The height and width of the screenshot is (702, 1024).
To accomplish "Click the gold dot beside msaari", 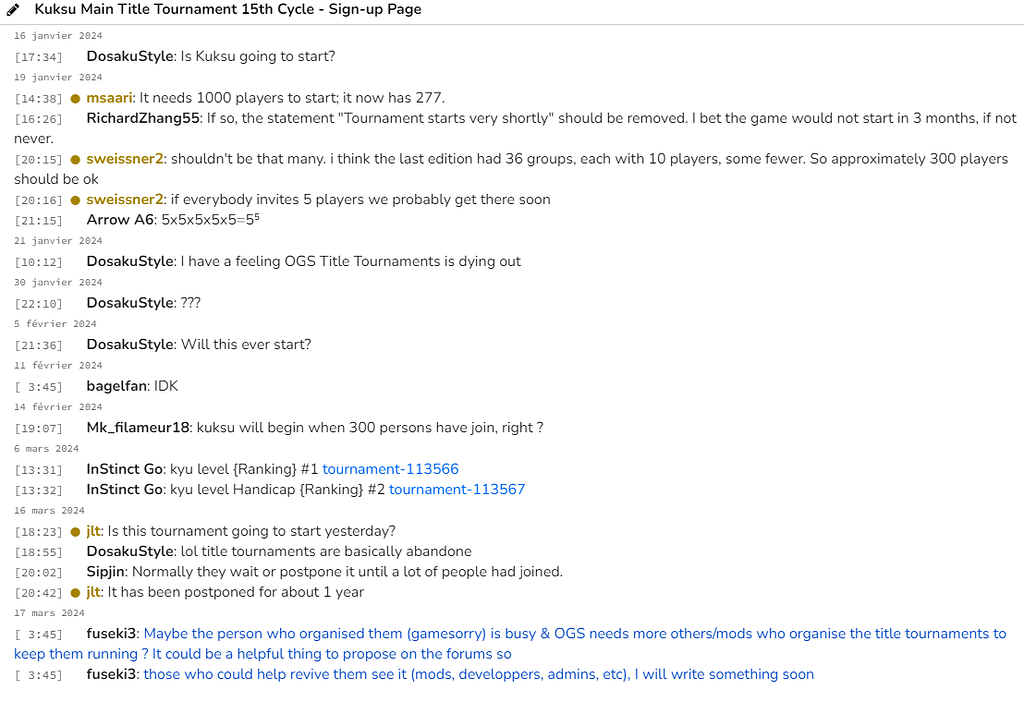I will [x=76, y=98].
